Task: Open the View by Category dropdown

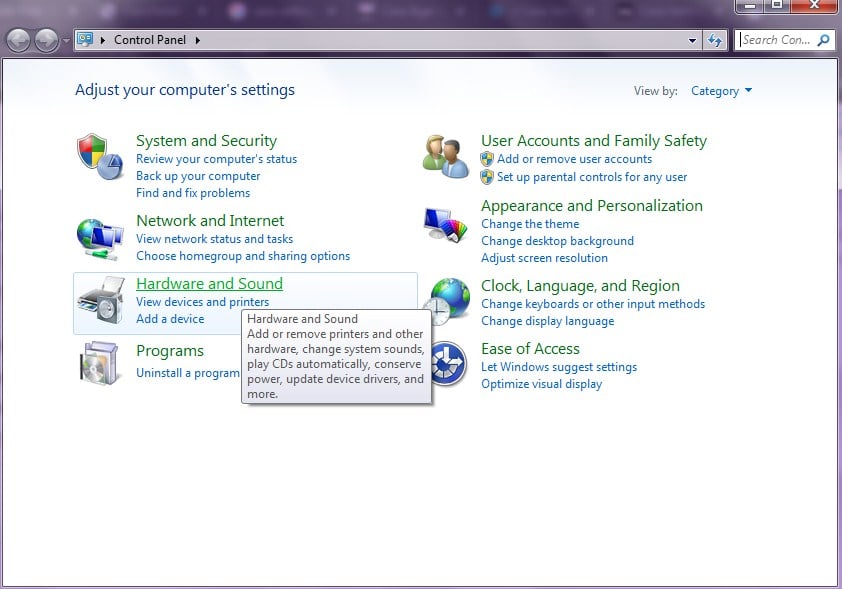Action: pyautogui.click(x=721, y=91)
